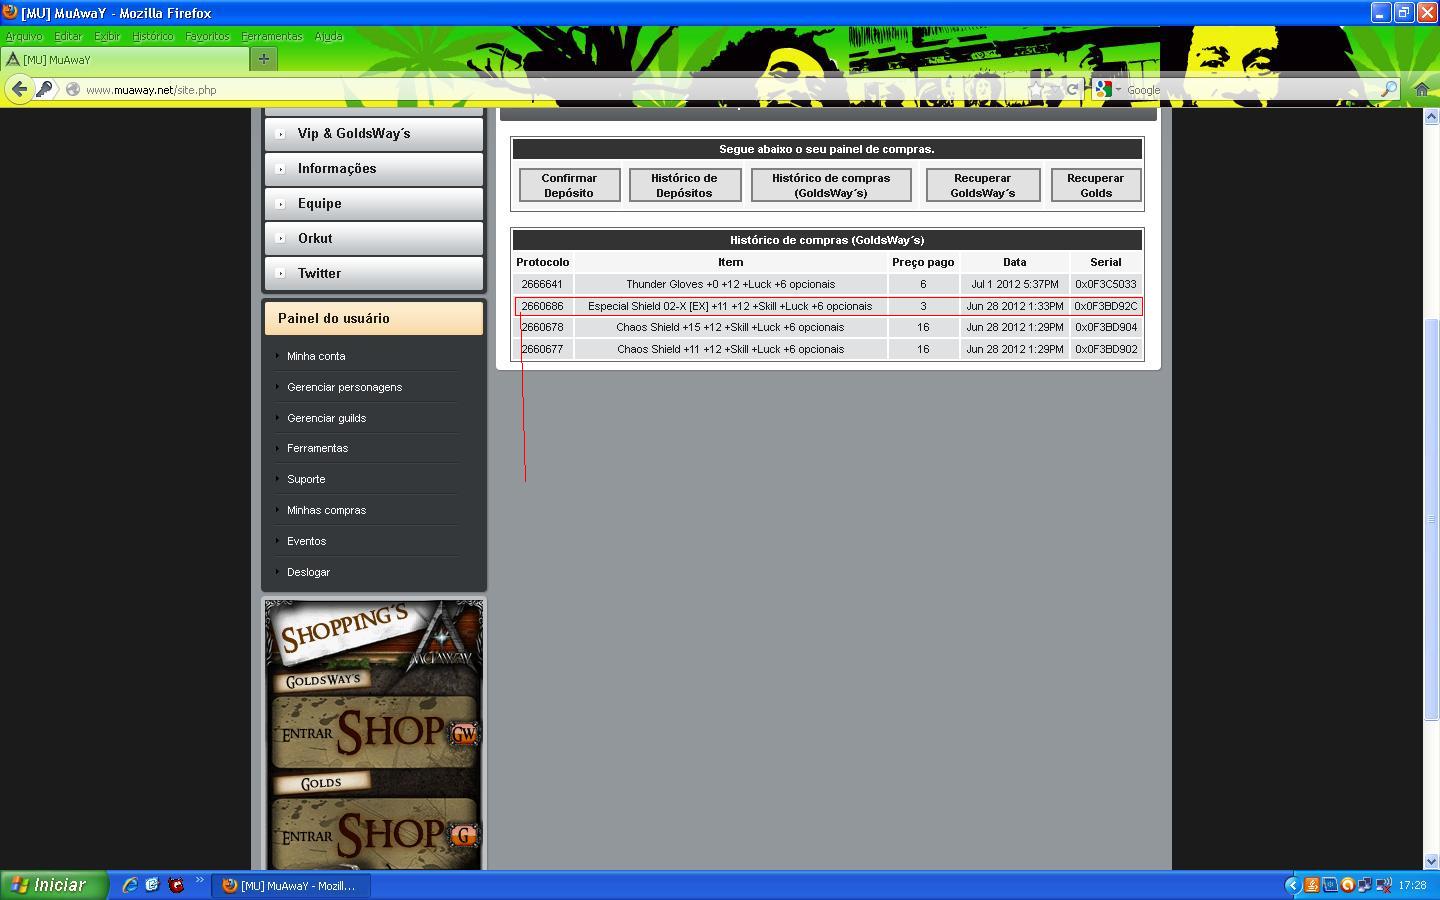1440x900 pixels.
Task: Open the Ferramentas menu in menu bar
Action: tap(271, 36)
